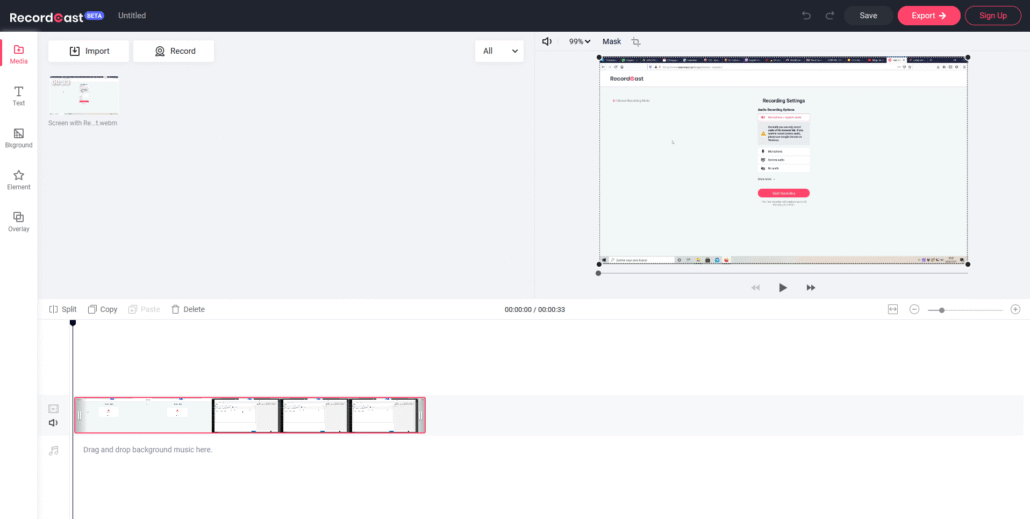This screenshot has width=1030, height=519.
Task: Click the fit timeline to width icon
Action: pos(893,309)
